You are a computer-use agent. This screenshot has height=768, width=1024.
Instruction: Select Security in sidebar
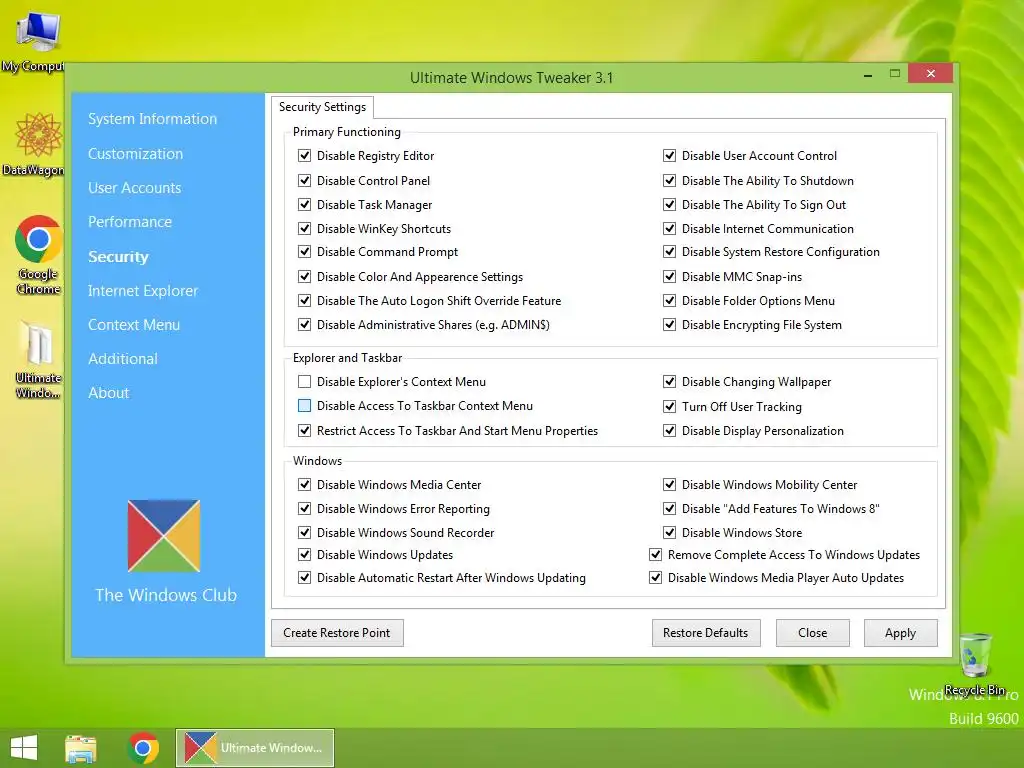118,257
